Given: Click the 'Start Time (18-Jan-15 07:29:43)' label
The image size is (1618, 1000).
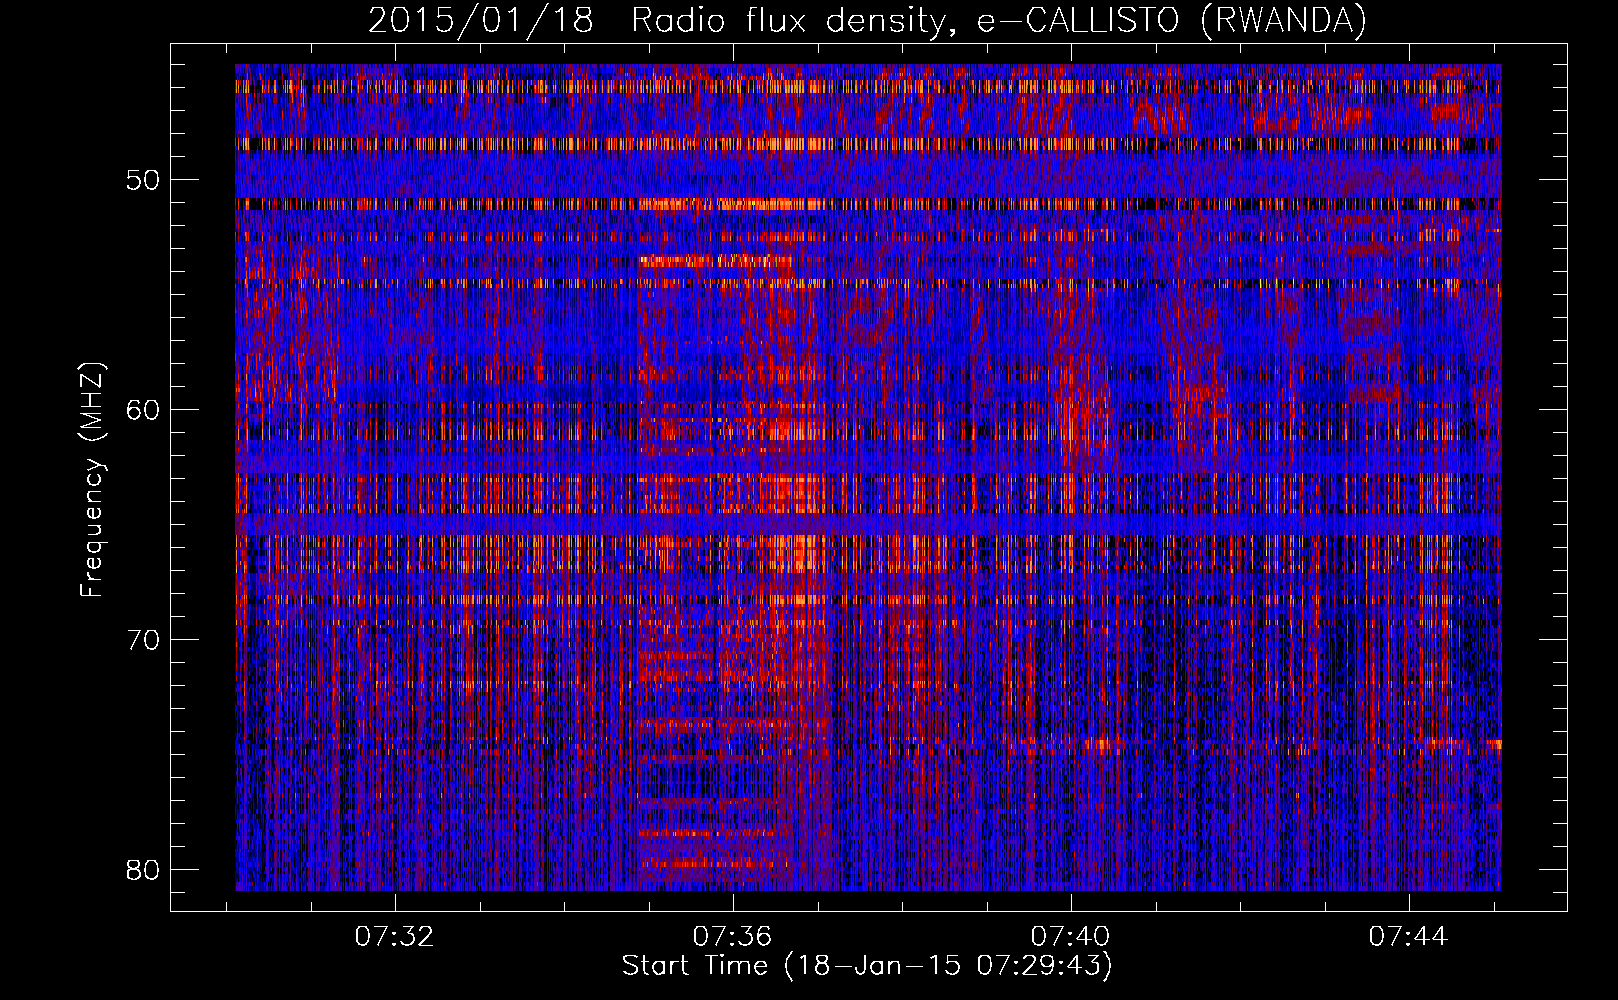Looking at the screenshot, I should pyautogui.click(x=867, y=966).
